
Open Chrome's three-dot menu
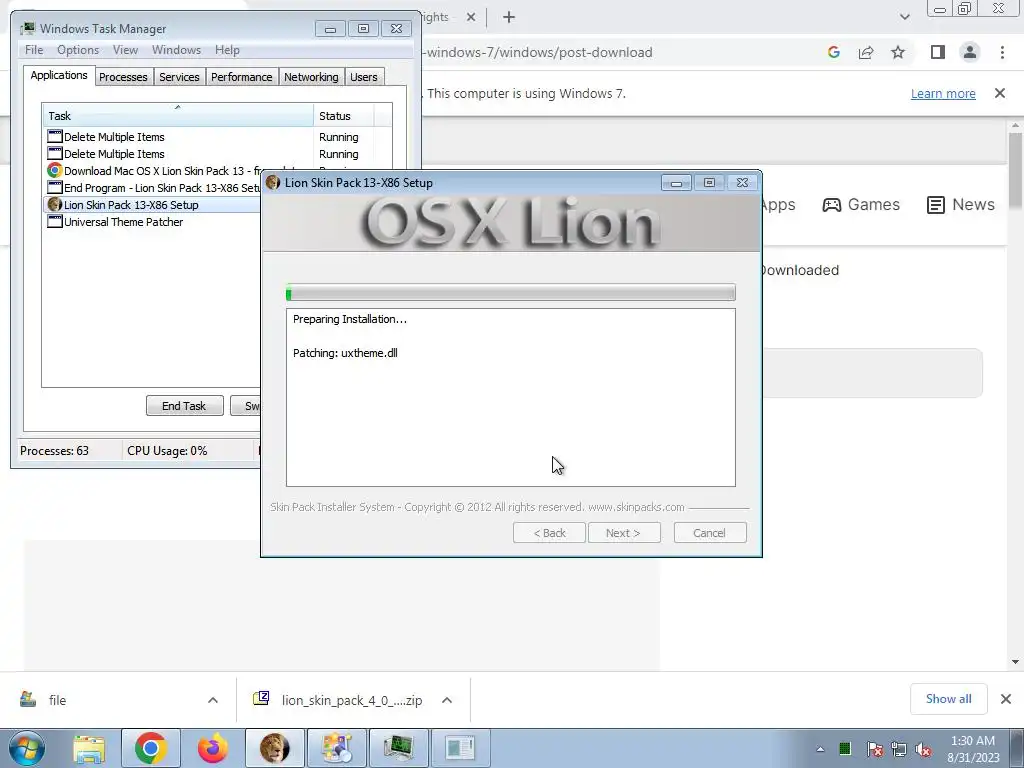click(1002, 52)
